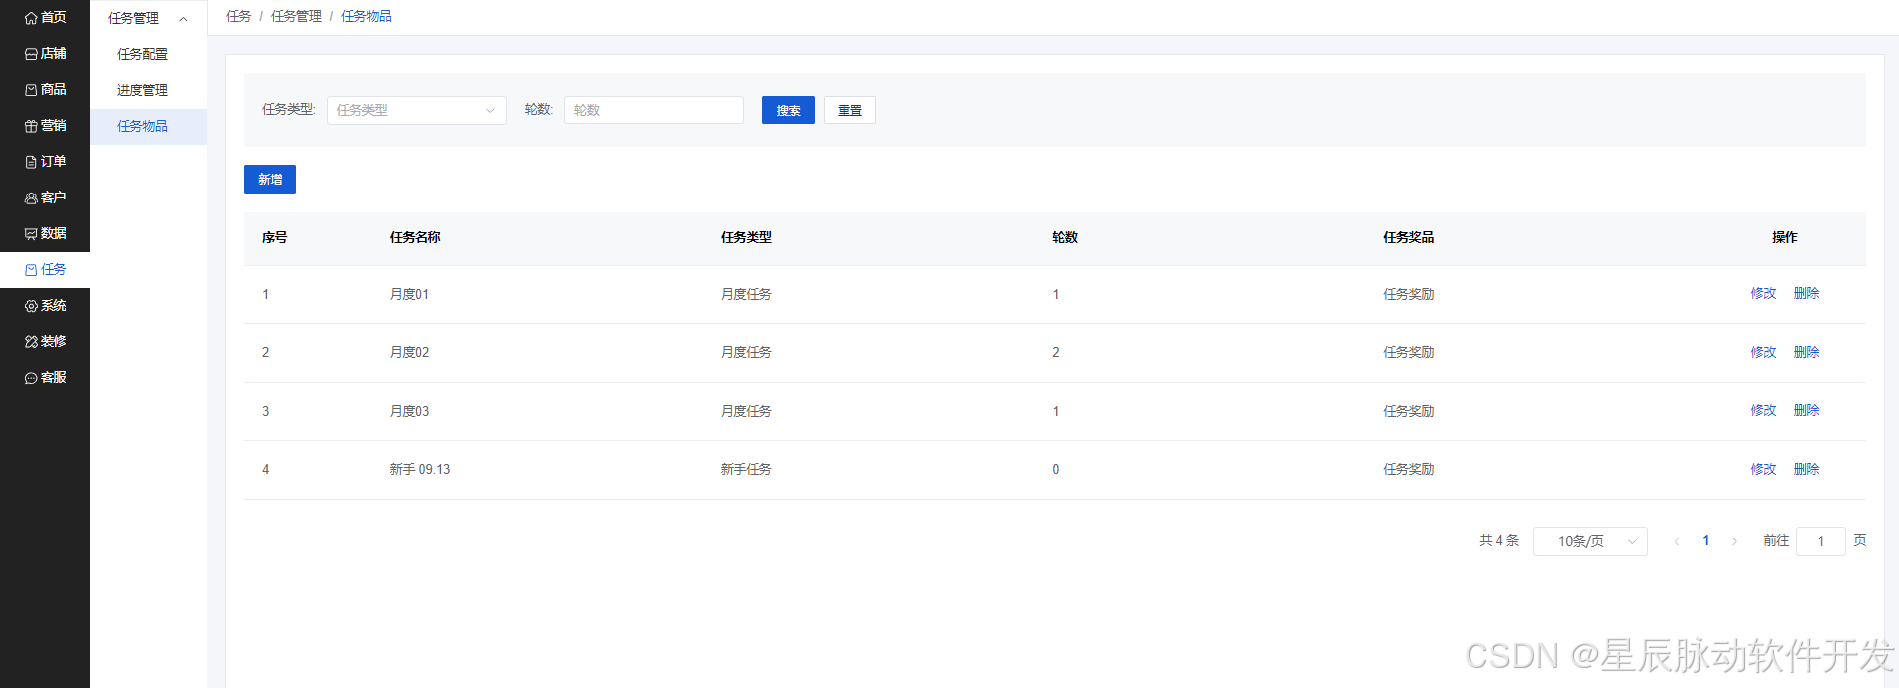Click the blue 搜索 button
The image size is (1899, 688).
[x=788, y=110]
